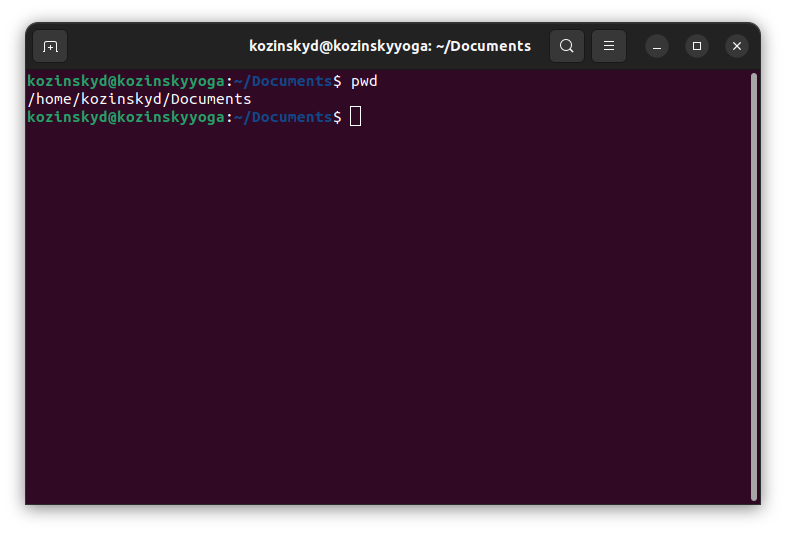Click the dollar sign before pwd

coord(337,81)
